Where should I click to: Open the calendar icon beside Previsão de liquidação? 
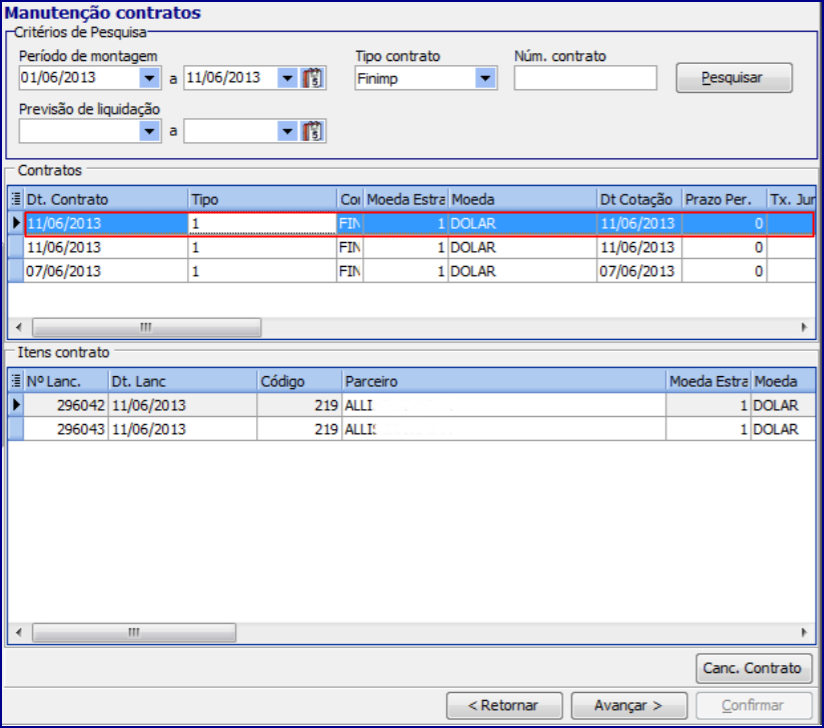tap(313, 131)
